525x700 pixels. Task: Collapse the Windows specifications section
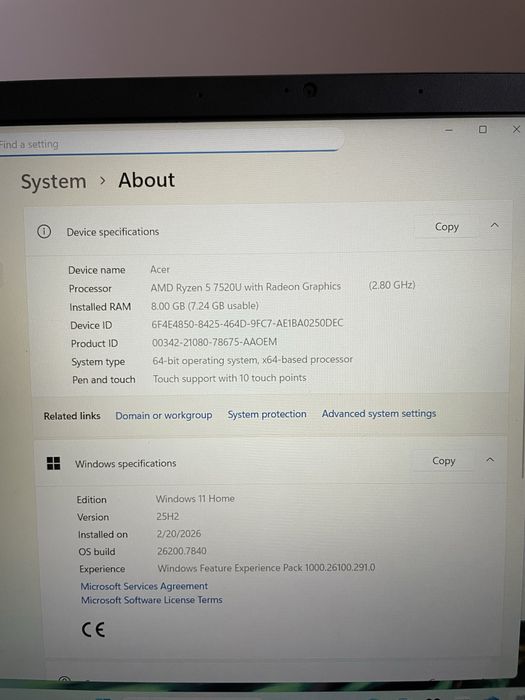point(490,460)
